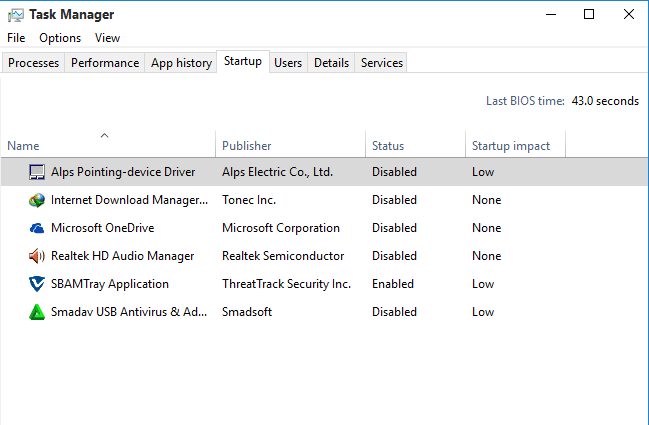Click the Alps Electric Co., Ltd. publisher
Viewport: 649px width, 425px height.
[x=277, y=172]
